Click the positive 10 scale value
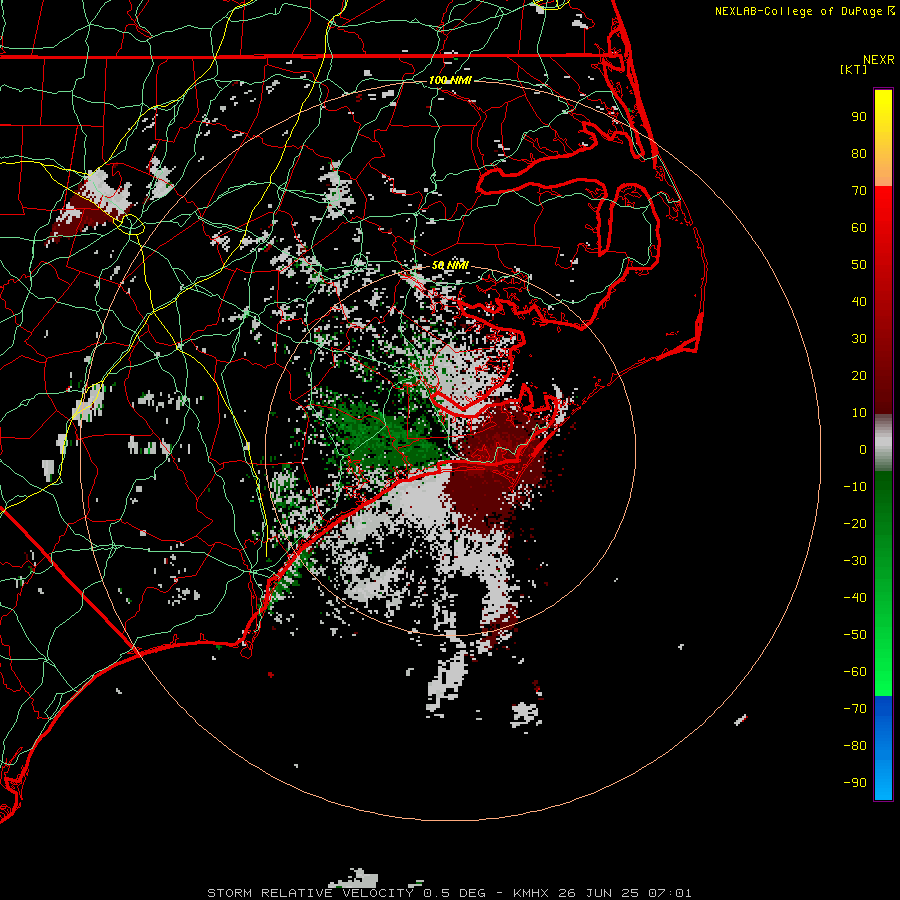The image size is (900, 900). [x=859, y=413]
